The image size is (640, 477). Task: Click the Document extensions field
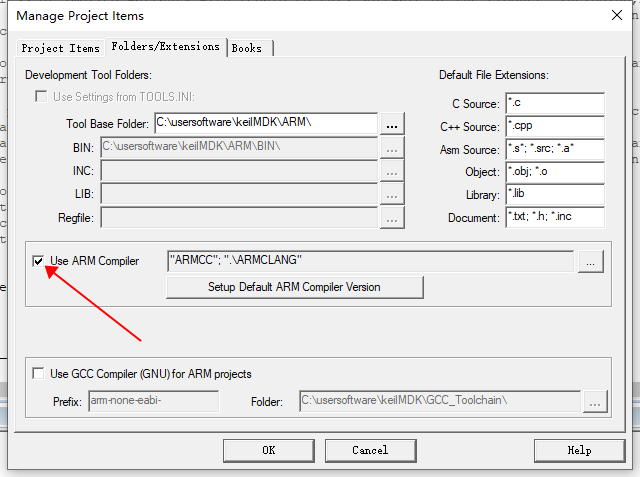pyautogui.click(x=554, y=217)
